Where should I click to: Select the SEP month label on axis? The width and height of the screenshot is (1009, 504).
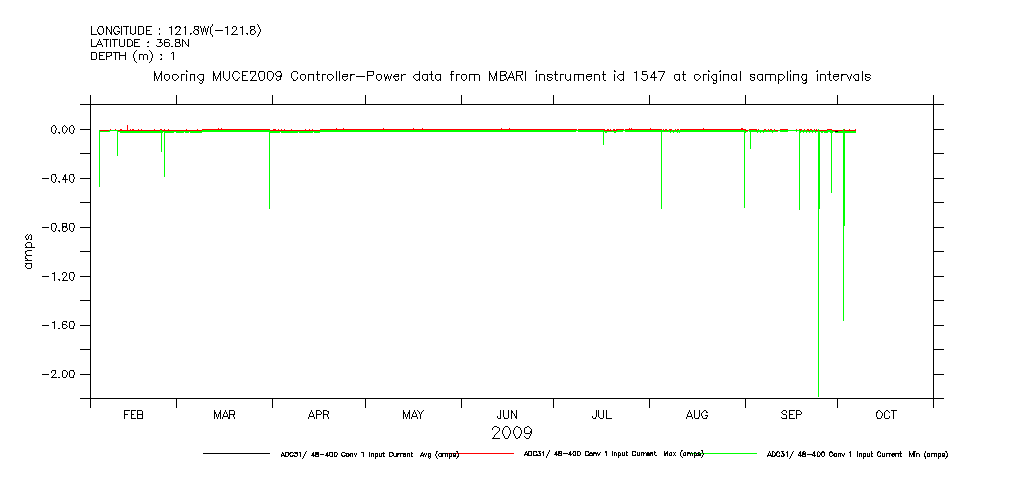791,414
